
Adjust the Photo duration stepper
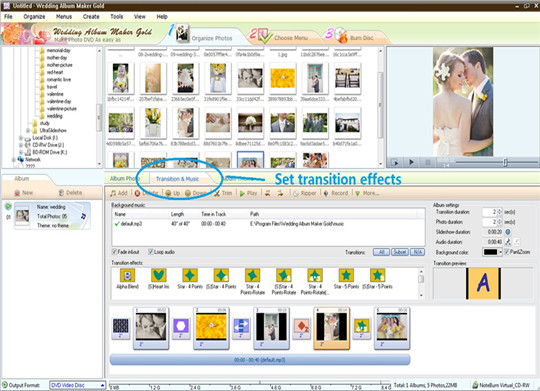click(499, 222)
